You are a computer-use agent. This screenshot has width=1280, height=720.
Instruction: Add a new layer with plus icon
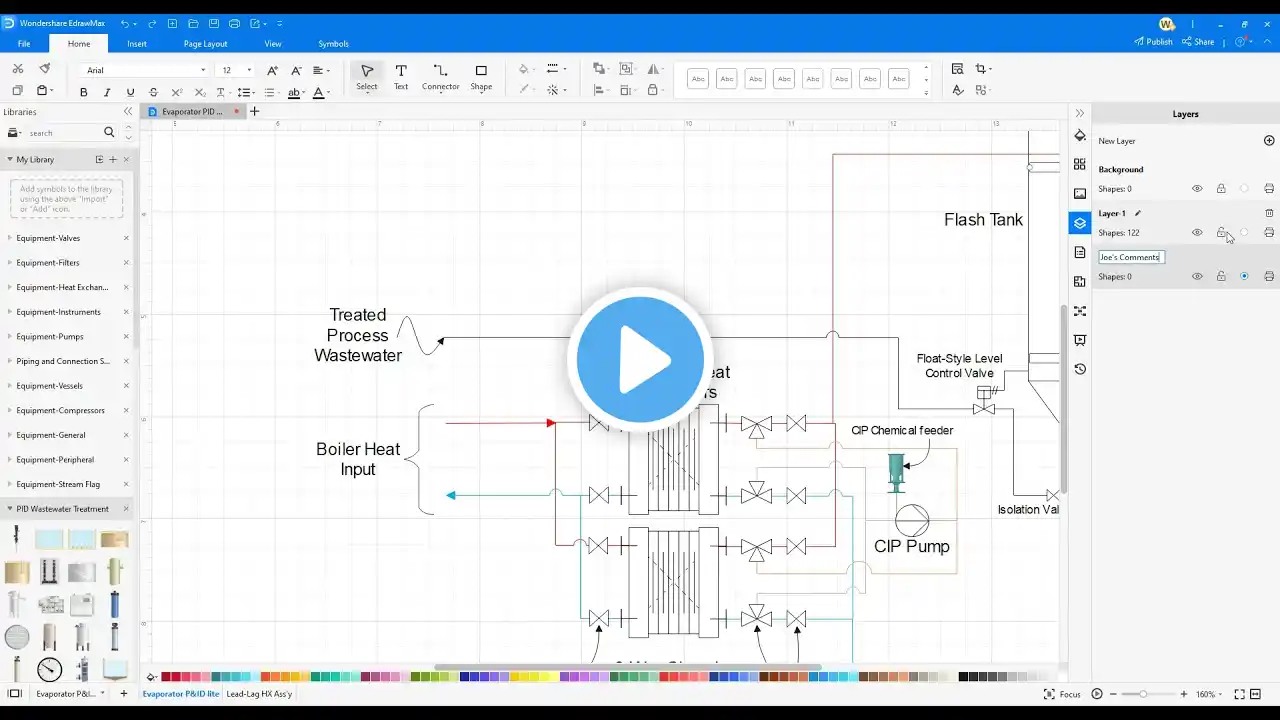pos(1269,141)
